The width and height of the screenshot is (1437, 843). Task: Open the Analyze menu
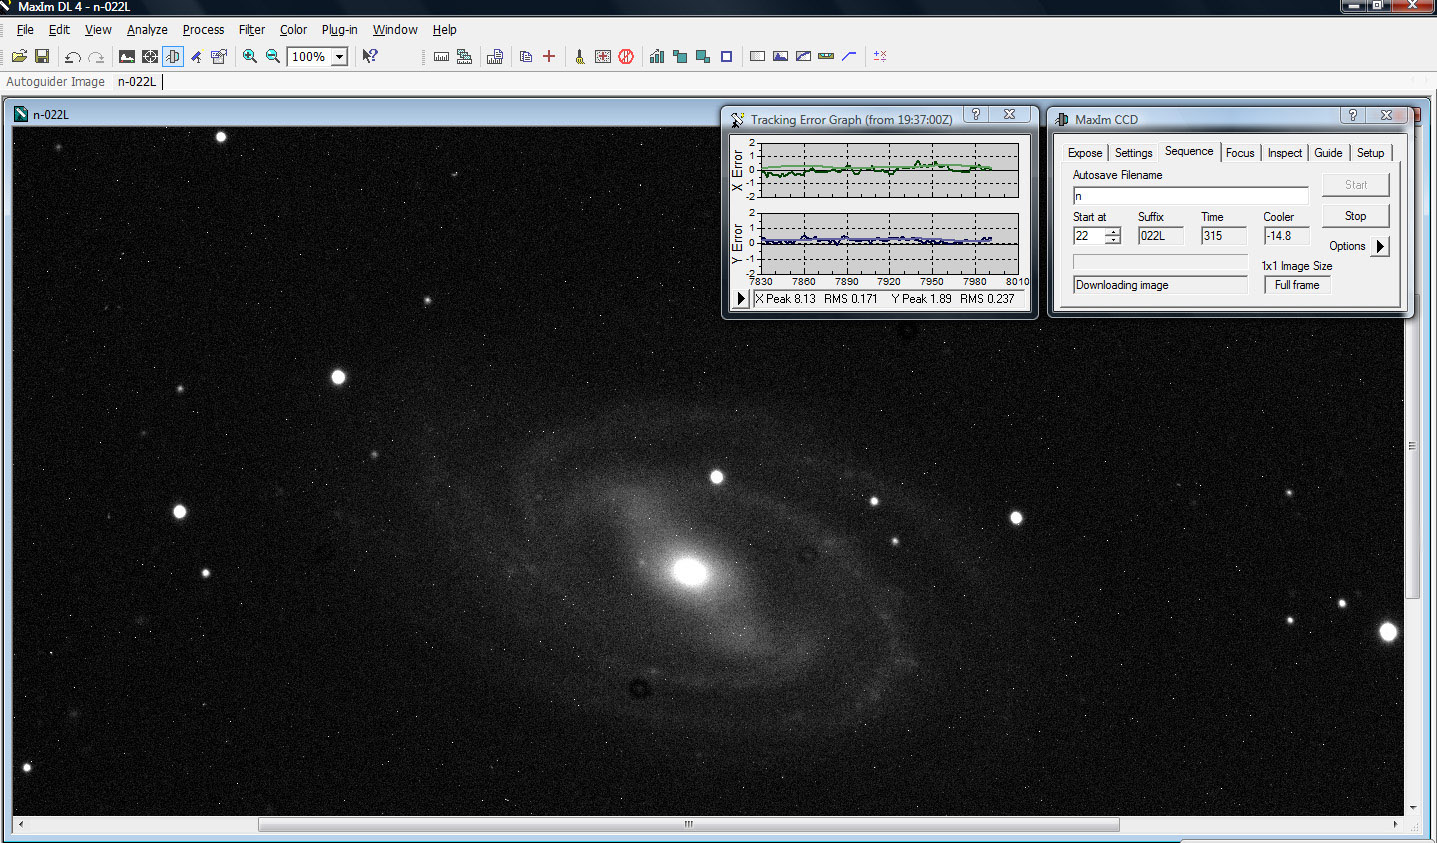[147, 30]
